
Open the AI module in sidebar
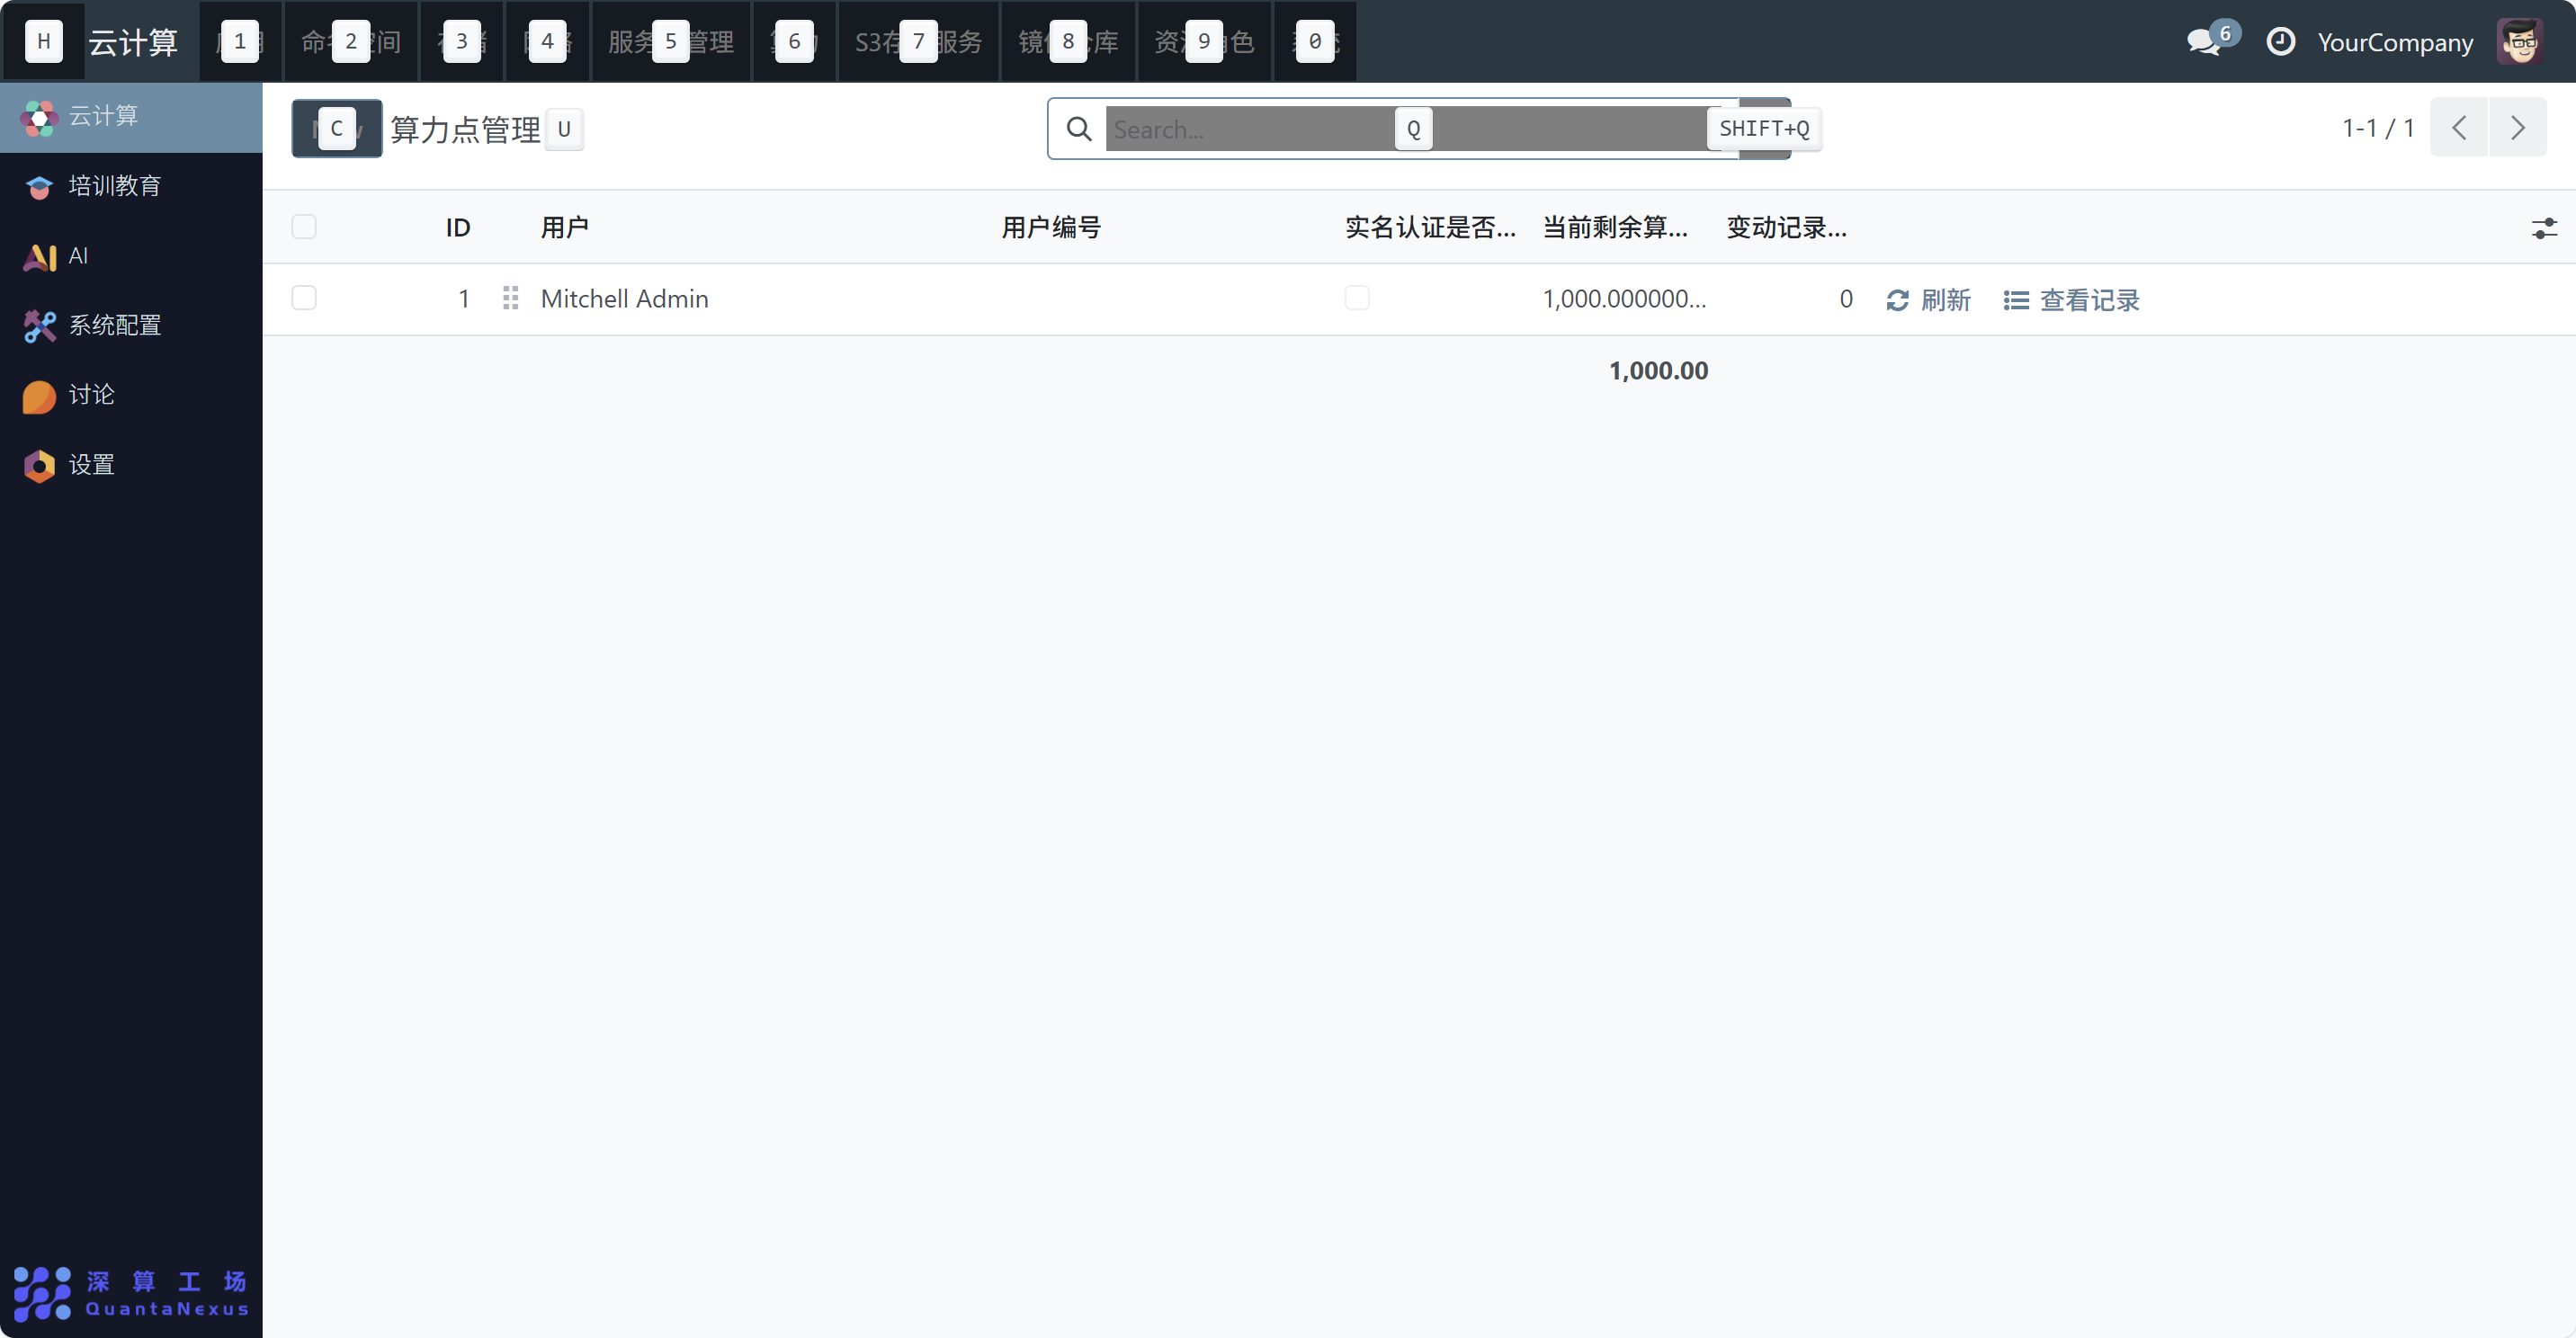(78, 256)
